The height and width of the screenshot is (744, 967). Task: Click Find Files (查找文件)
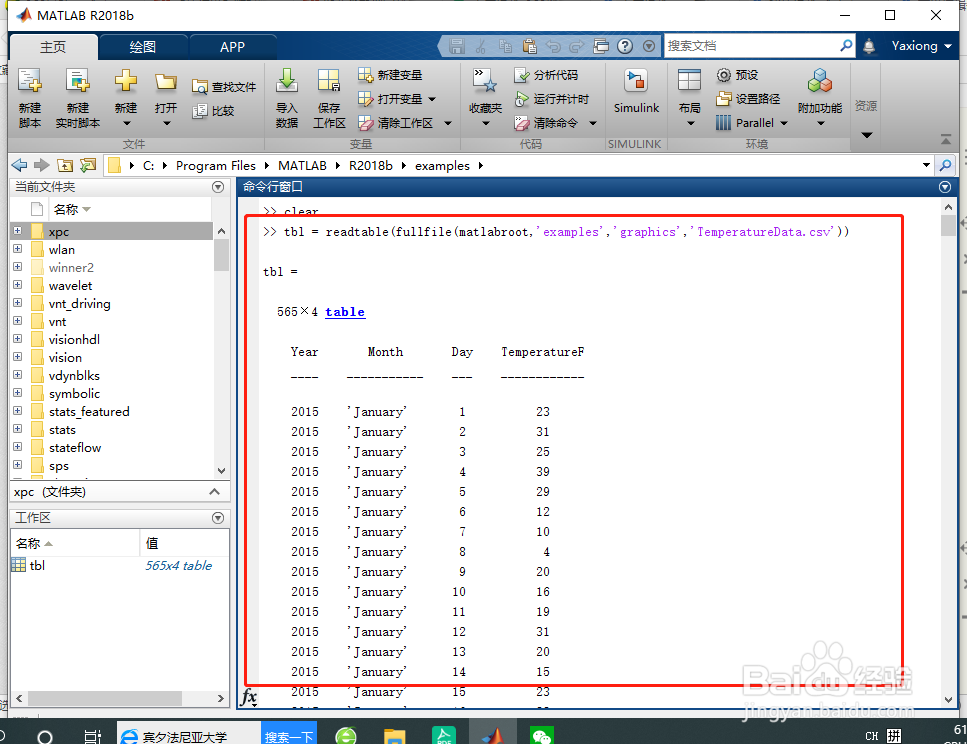point(224,87)
